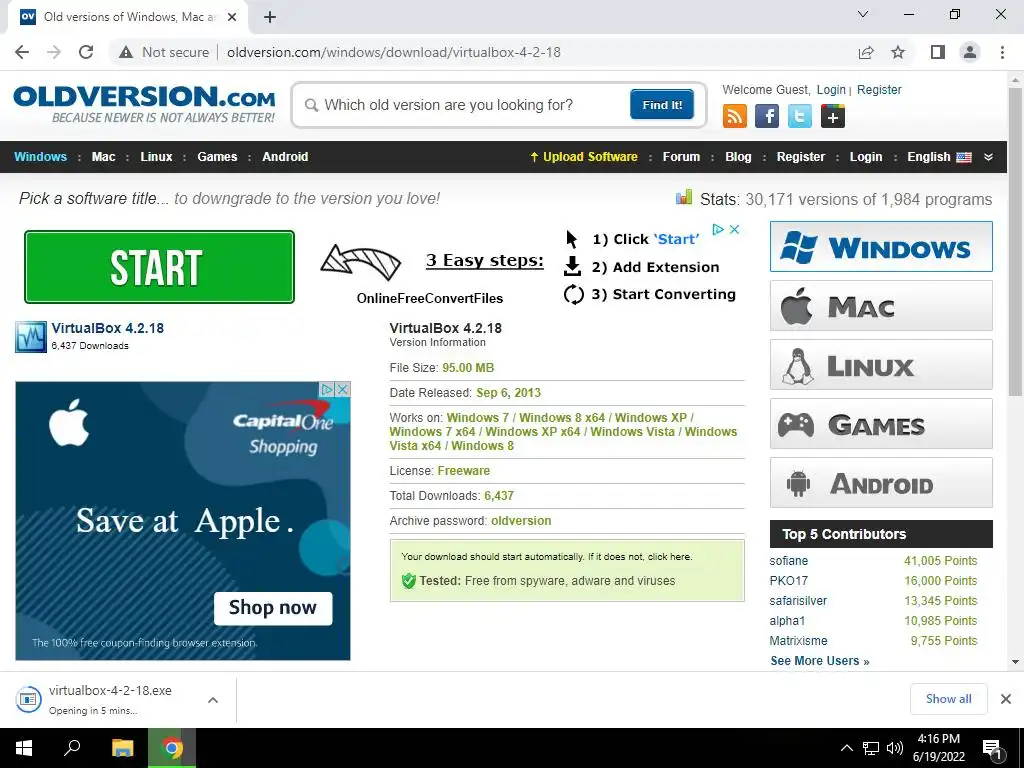Click Register in the black nav bar
This screenshot has height=768, width=1024.
tap(801, 157)
